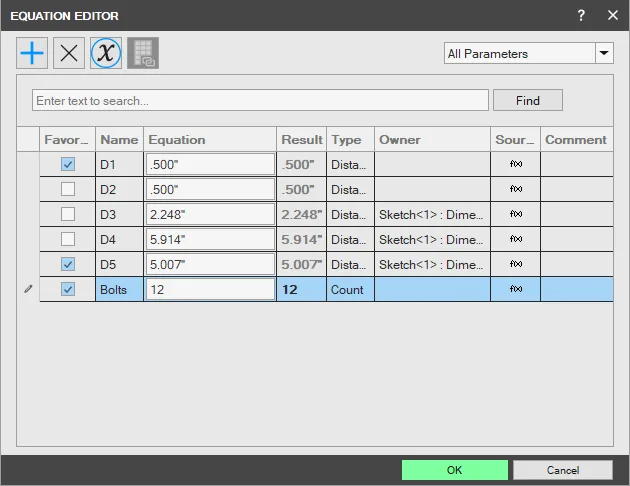Sort by the Equation column header
630x486 pixels.
click(210, 139)
